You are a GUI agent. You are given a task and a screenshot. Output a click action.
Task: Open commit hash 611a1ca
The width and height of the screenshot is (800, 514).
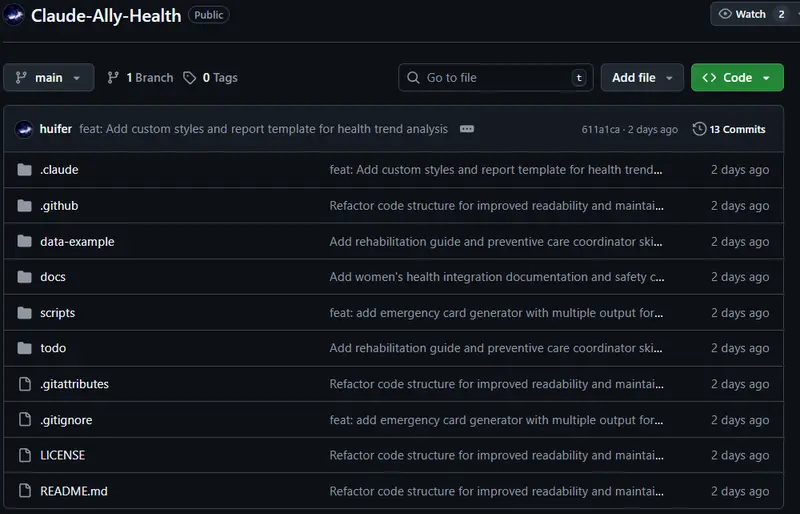click(599, 130)
